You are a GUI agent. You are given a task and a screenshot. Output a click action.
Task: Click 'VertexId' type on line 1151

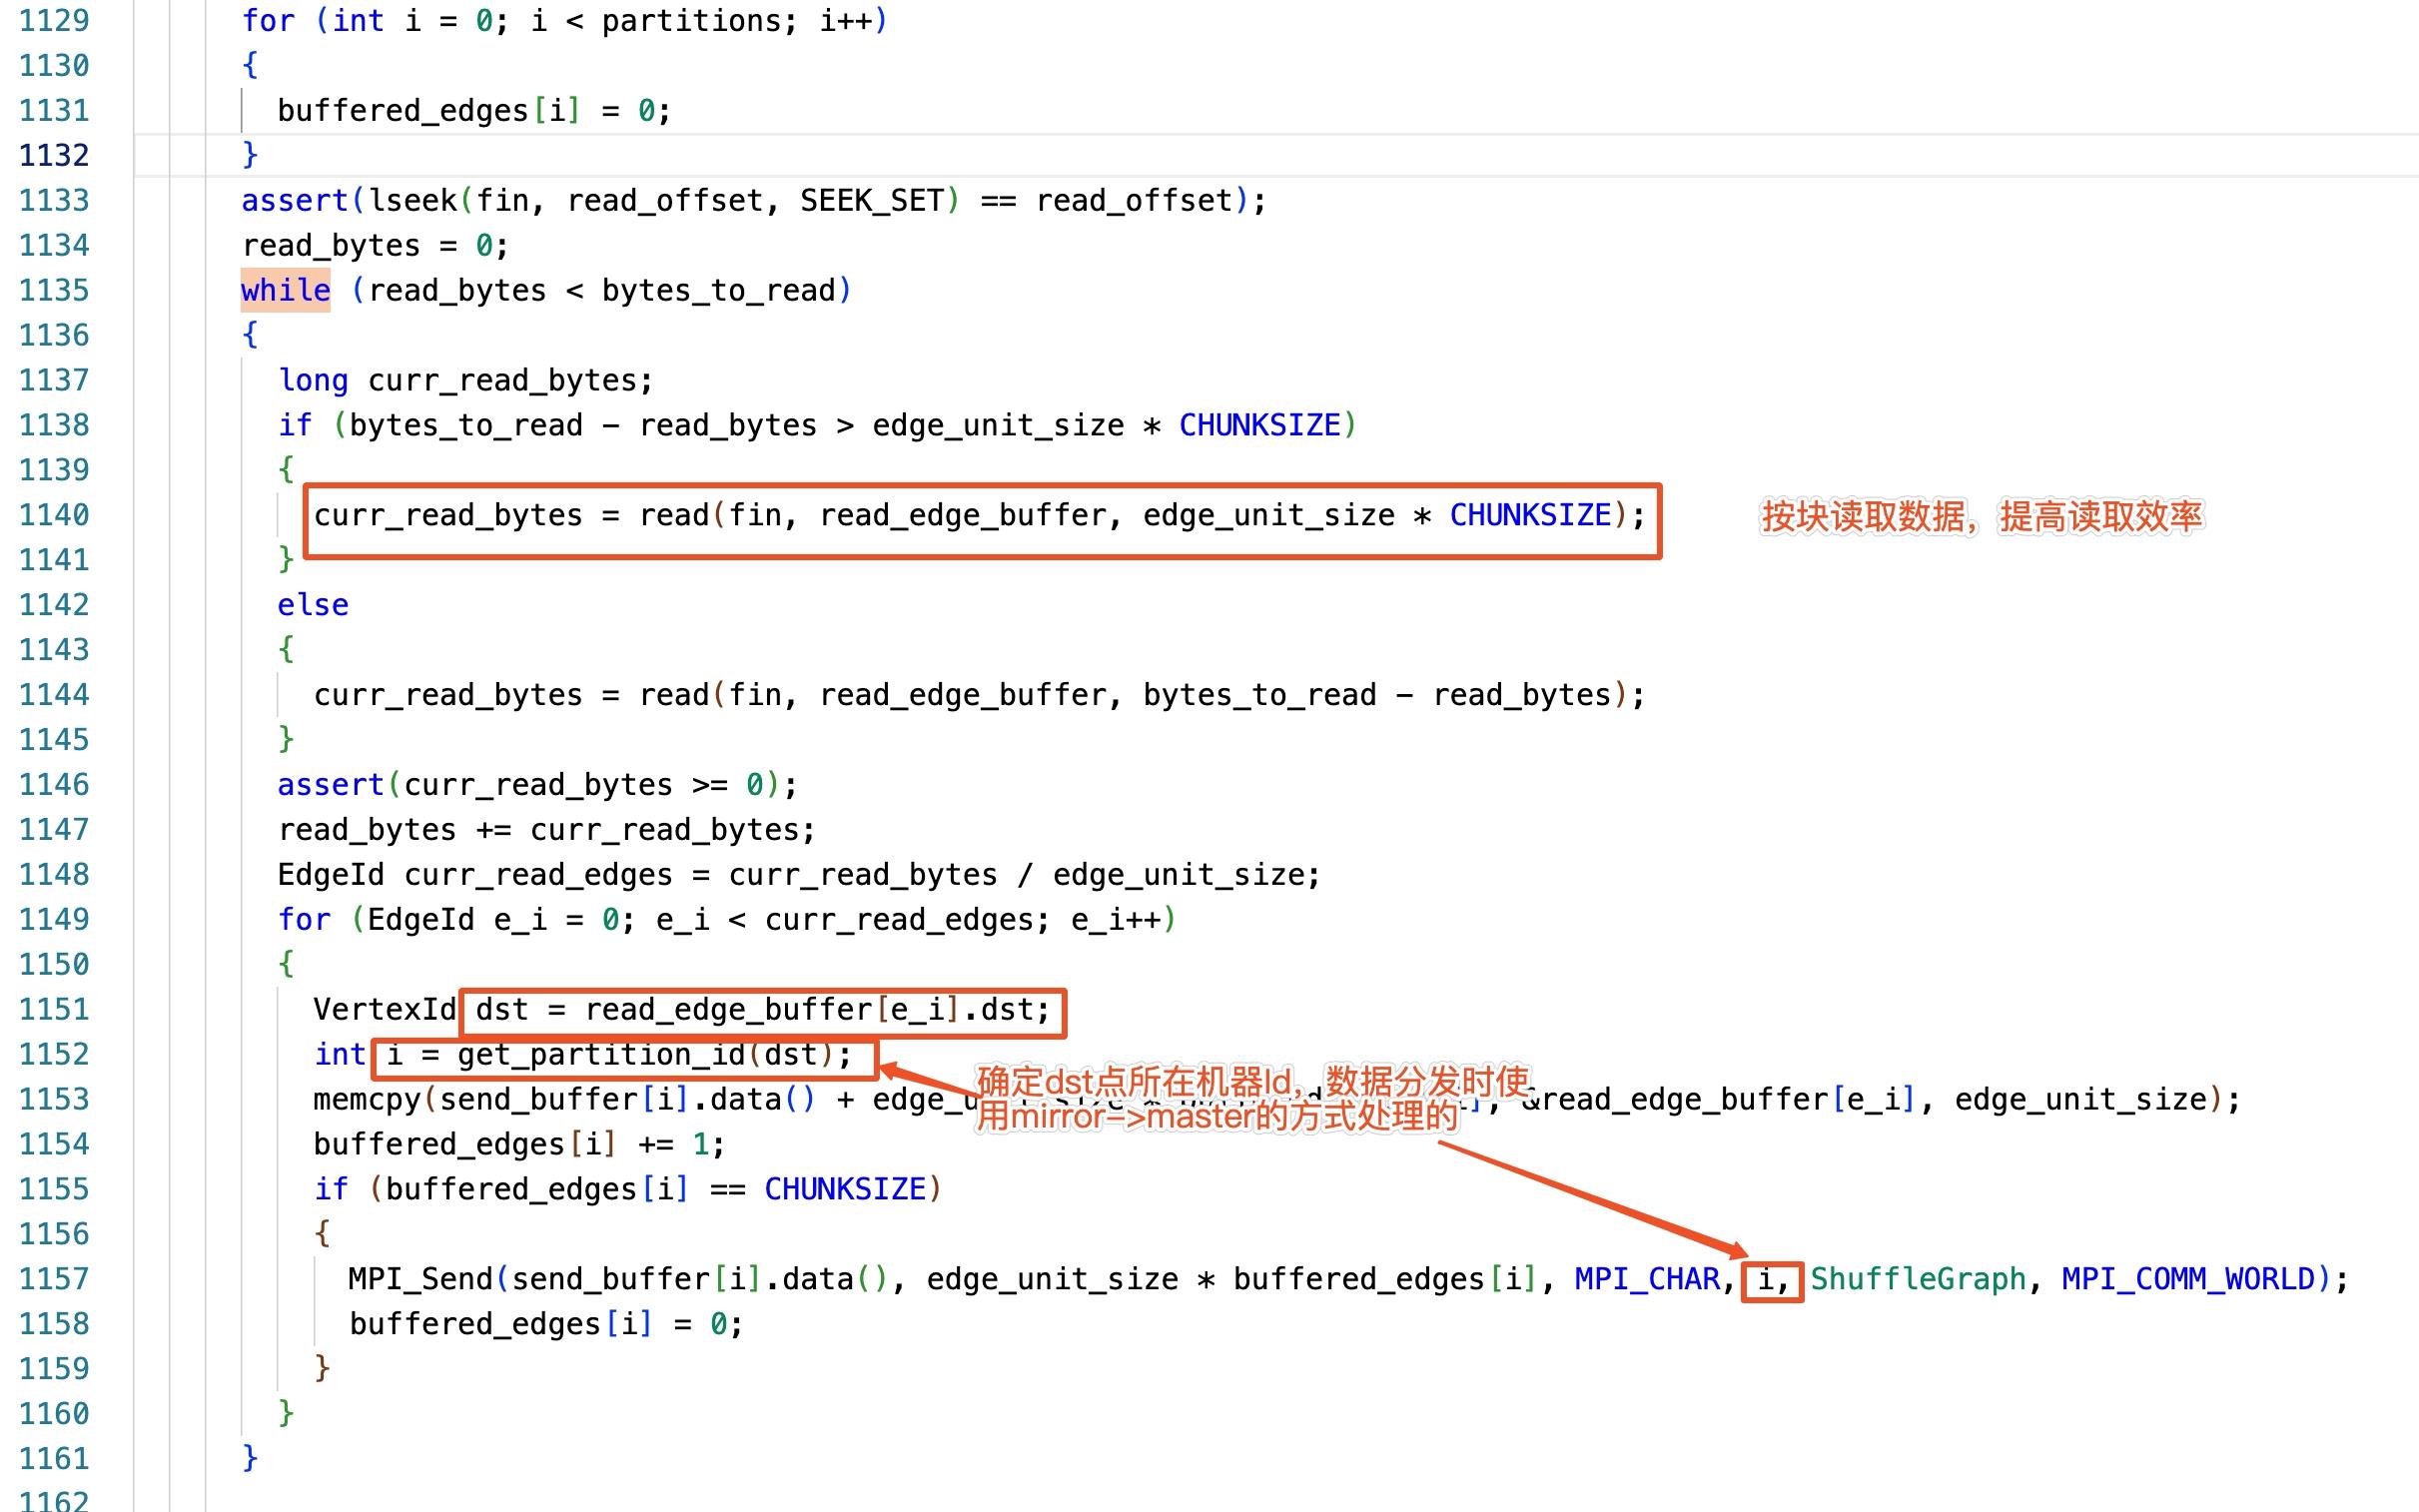pos(384,1009)
